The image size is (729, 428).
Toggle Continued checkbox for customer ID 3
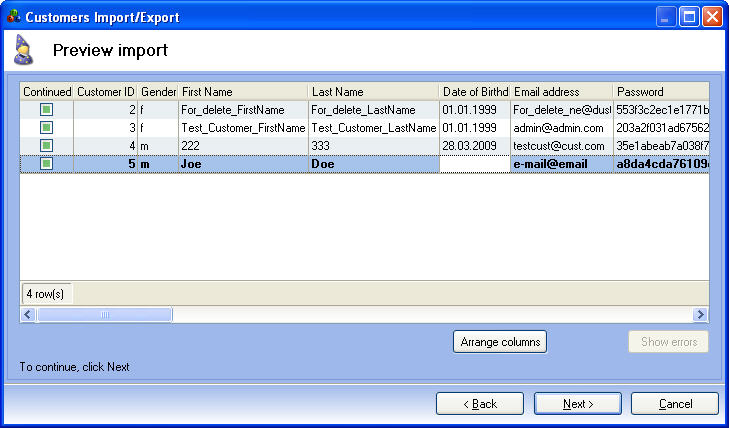(46, 128)
